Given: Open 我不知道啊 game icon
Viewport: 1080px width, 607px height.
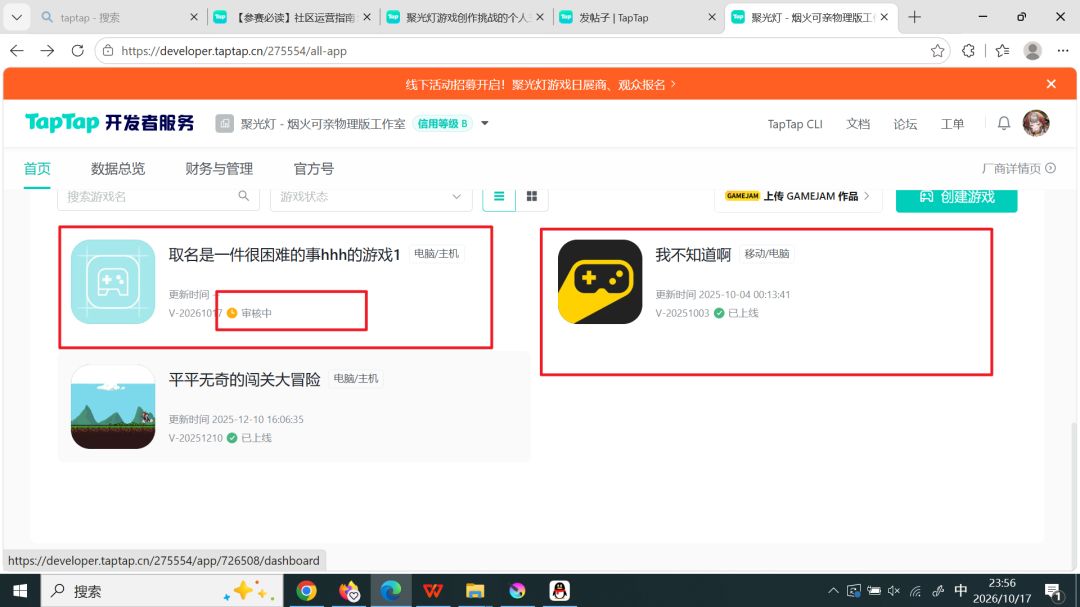Looking at the screenshot, I should 600,282.
